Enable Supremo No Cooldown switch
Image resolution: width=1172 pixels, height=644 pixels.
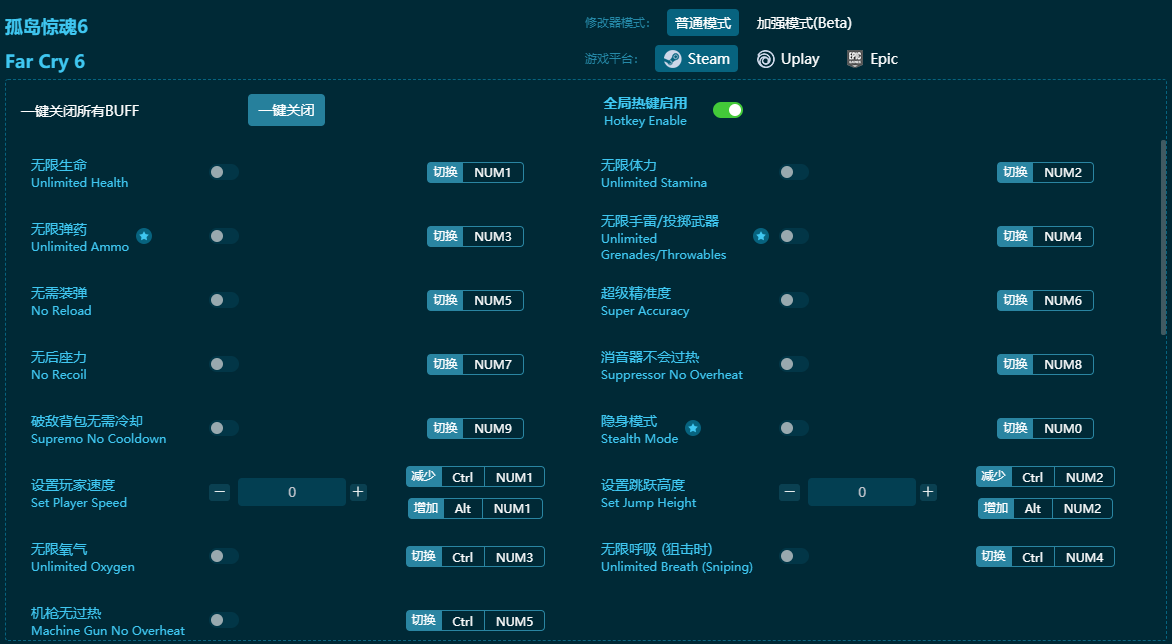point(223,428)
